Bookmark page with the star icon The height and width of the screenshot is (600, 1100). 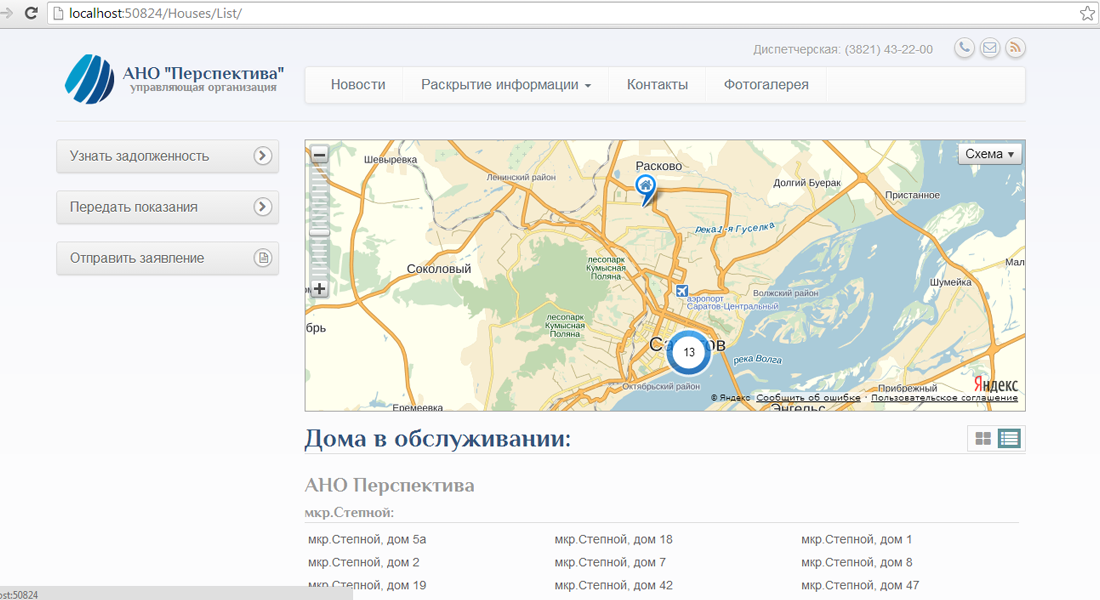[x=1087, y=13]
